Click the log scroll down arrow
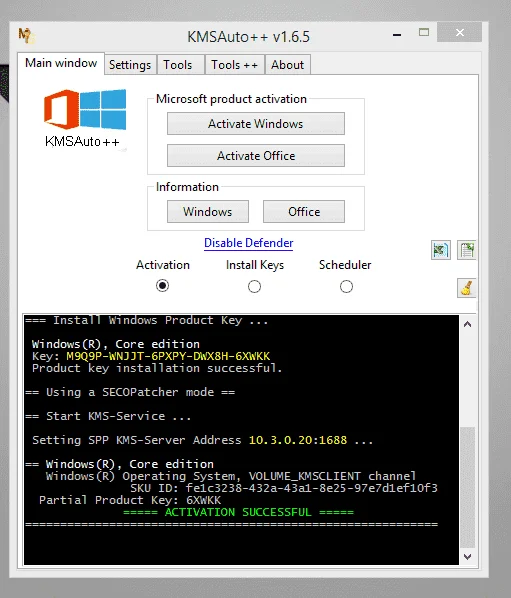 tap(468, 557)
